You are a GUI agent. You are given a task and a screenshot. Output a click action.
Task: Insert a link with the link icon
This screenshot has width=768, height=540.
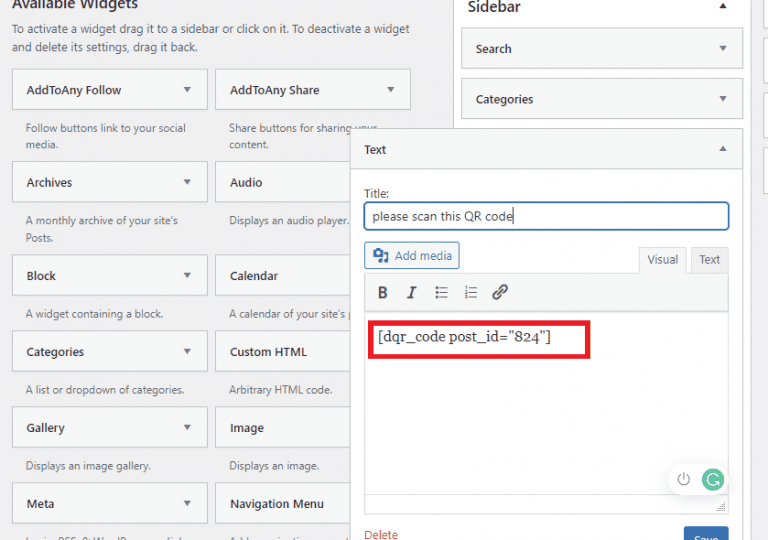[501, 293]
